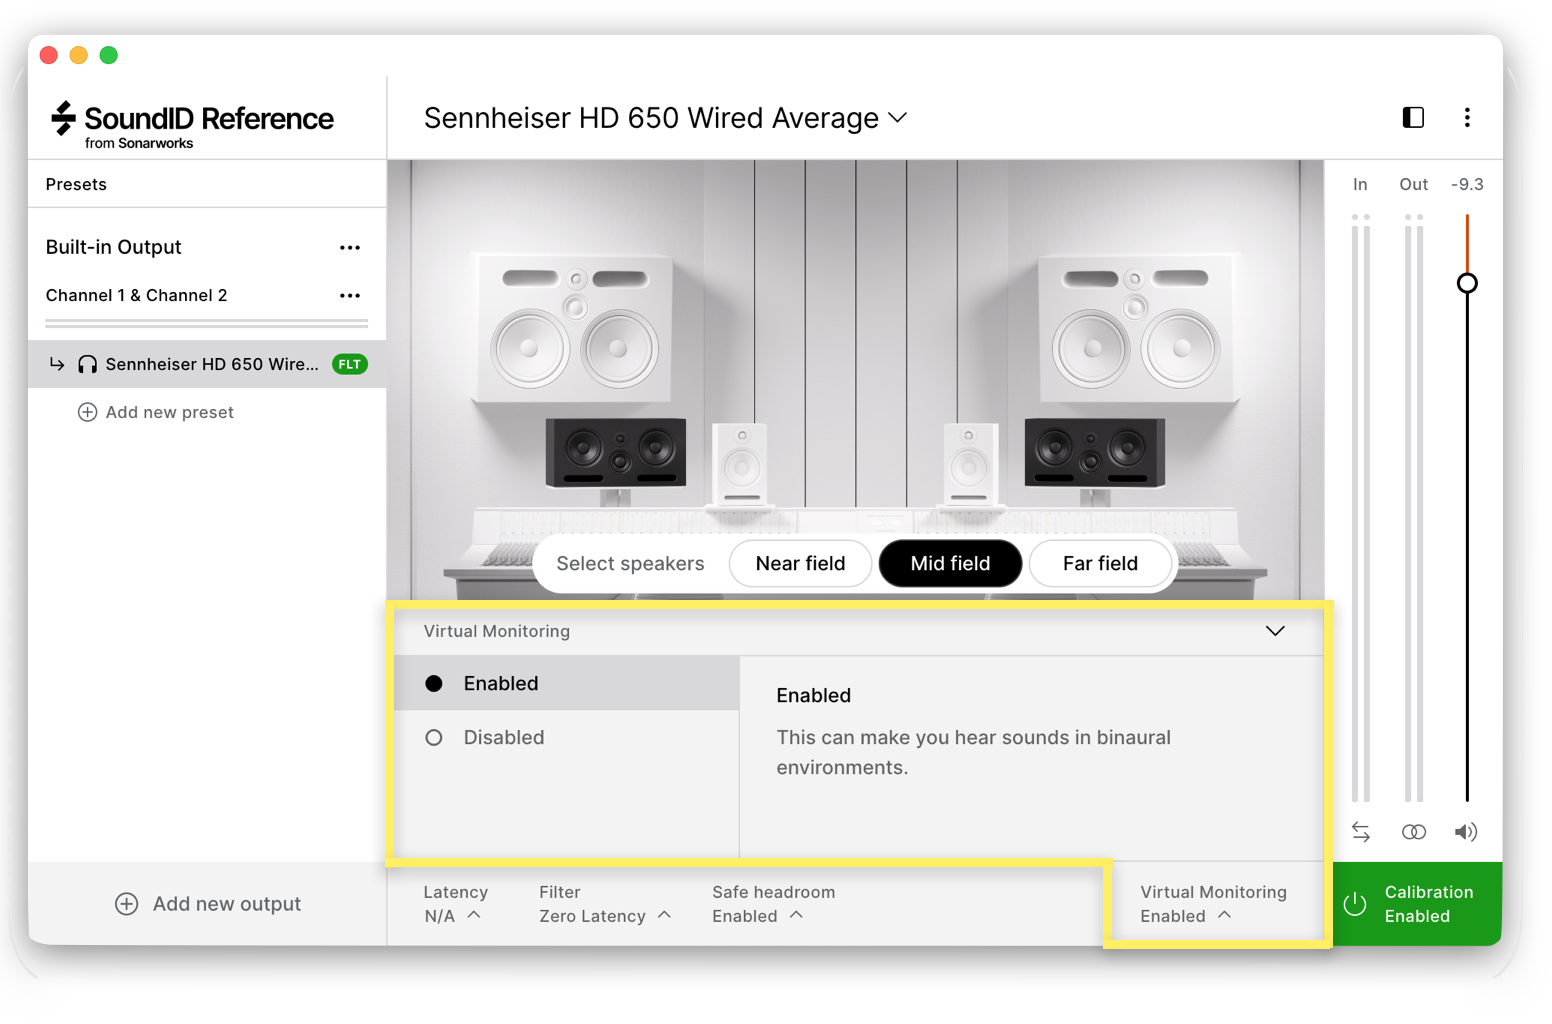The image size is (1552, 1024).
Task: Toggle the mono overlapping circles icon
Action: (1413, 832)
